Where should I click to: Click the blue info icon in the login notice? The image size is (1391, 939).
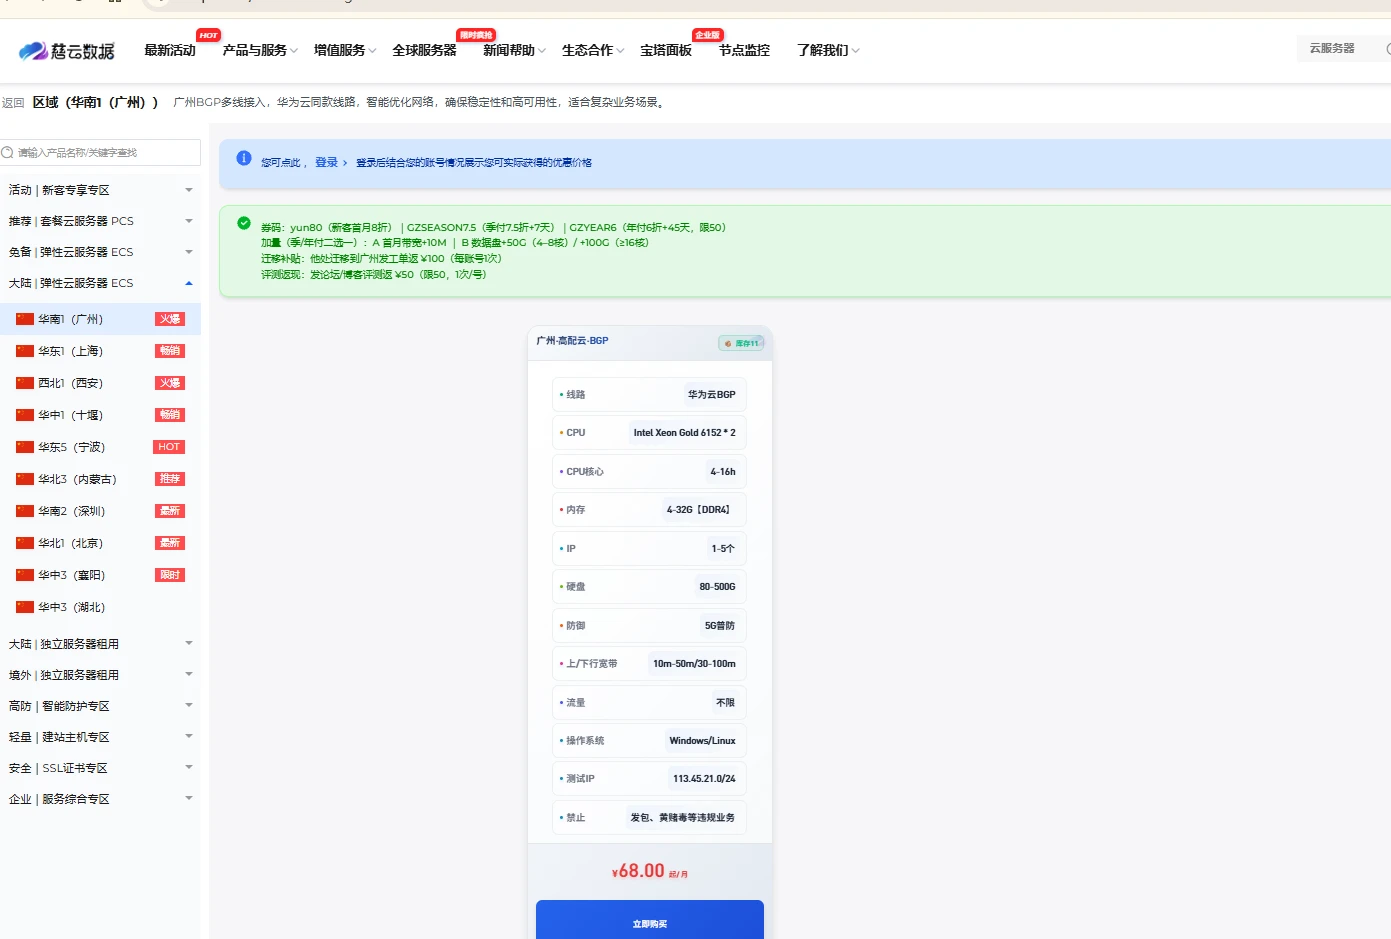[x=243, y=158]
